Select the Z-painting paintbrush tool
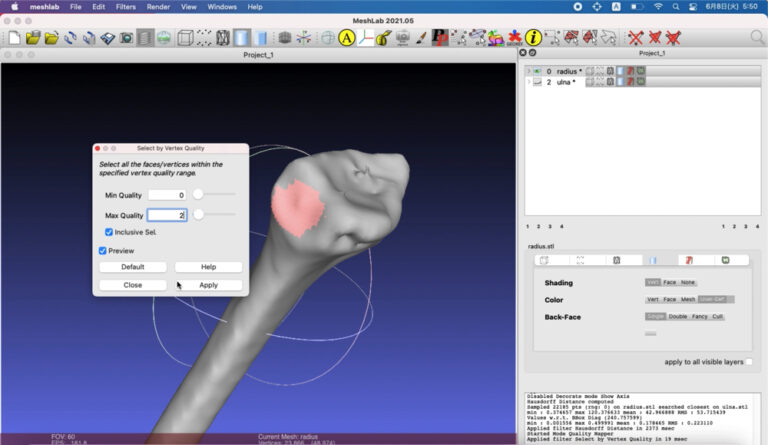This screenshot has height=445, width=768. point(421,38)
